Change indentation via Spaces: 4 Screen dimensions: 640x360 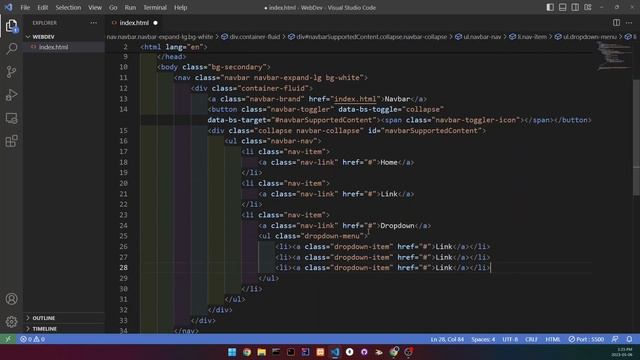483,339
